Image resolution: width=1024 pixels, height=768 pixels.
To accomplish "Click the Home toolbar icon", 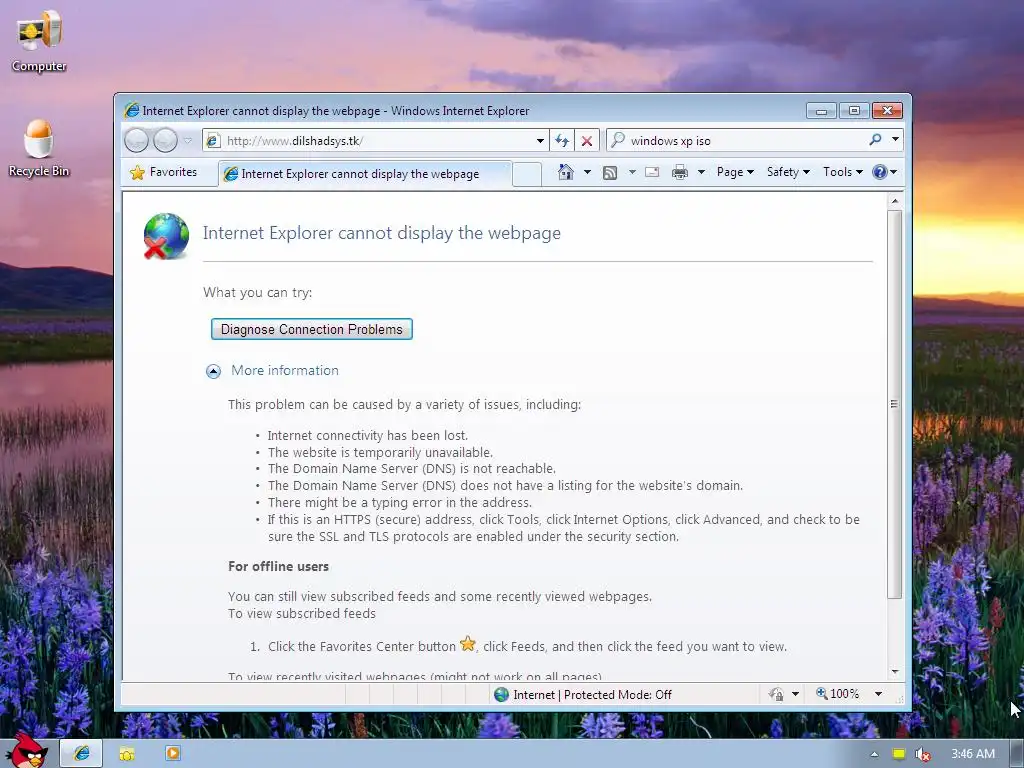I will (x=566, y=172).
